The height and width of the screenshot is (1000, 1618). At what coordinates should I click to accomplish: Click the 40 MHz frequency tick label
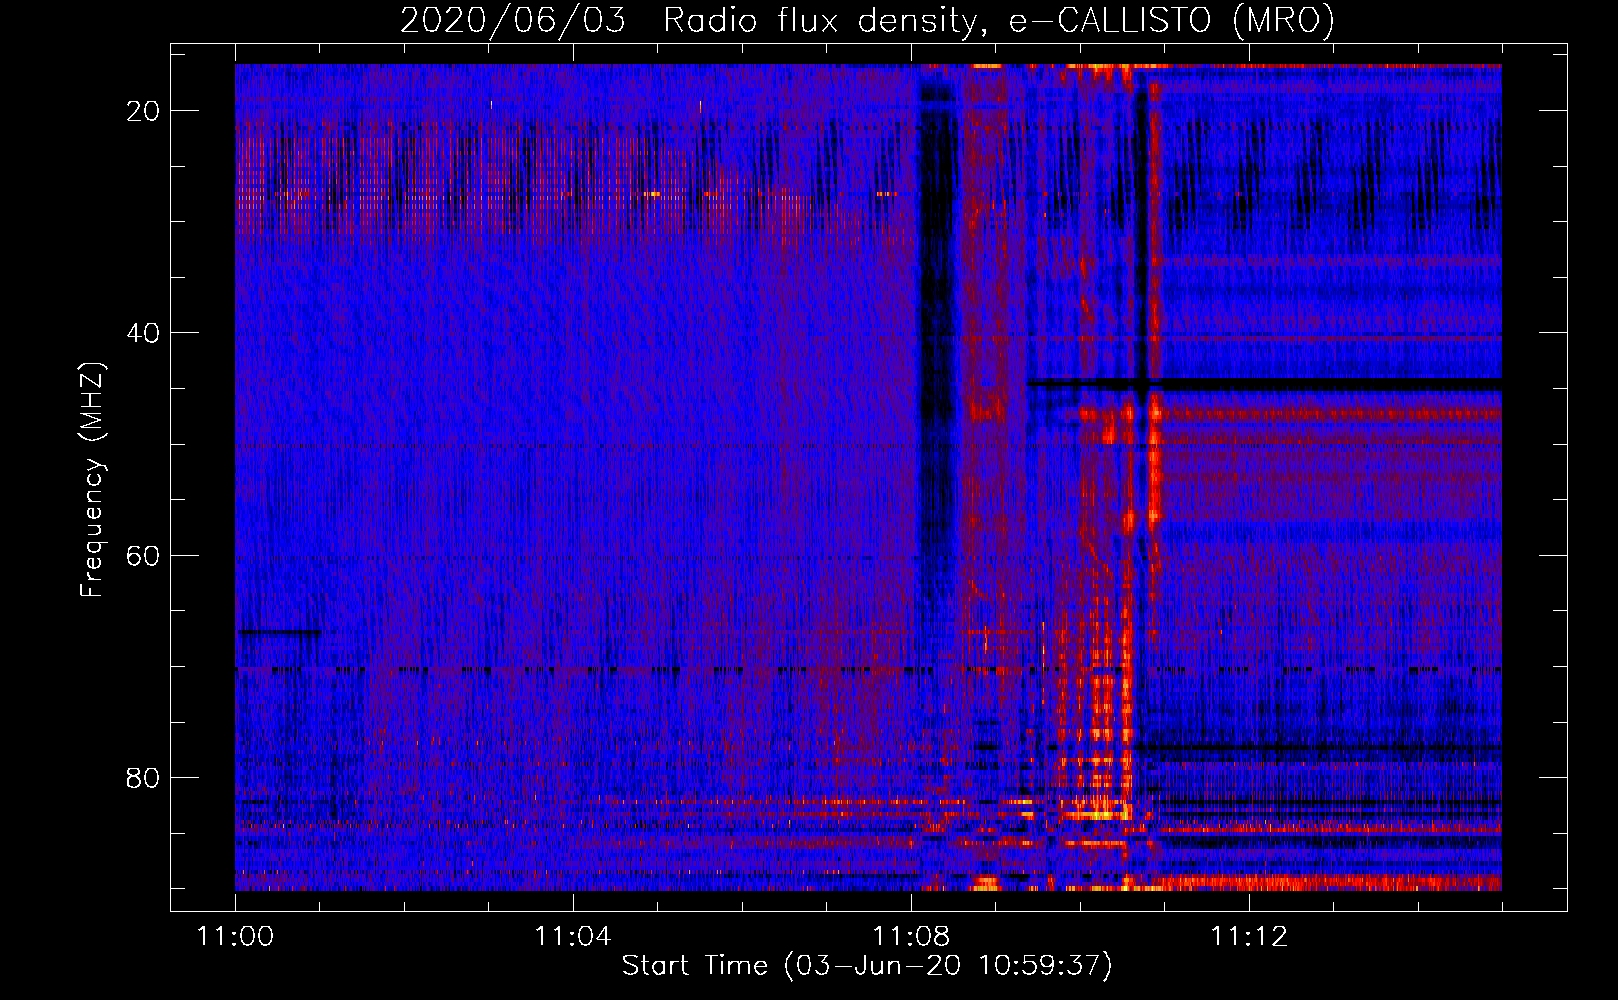[x=143, y=333]
